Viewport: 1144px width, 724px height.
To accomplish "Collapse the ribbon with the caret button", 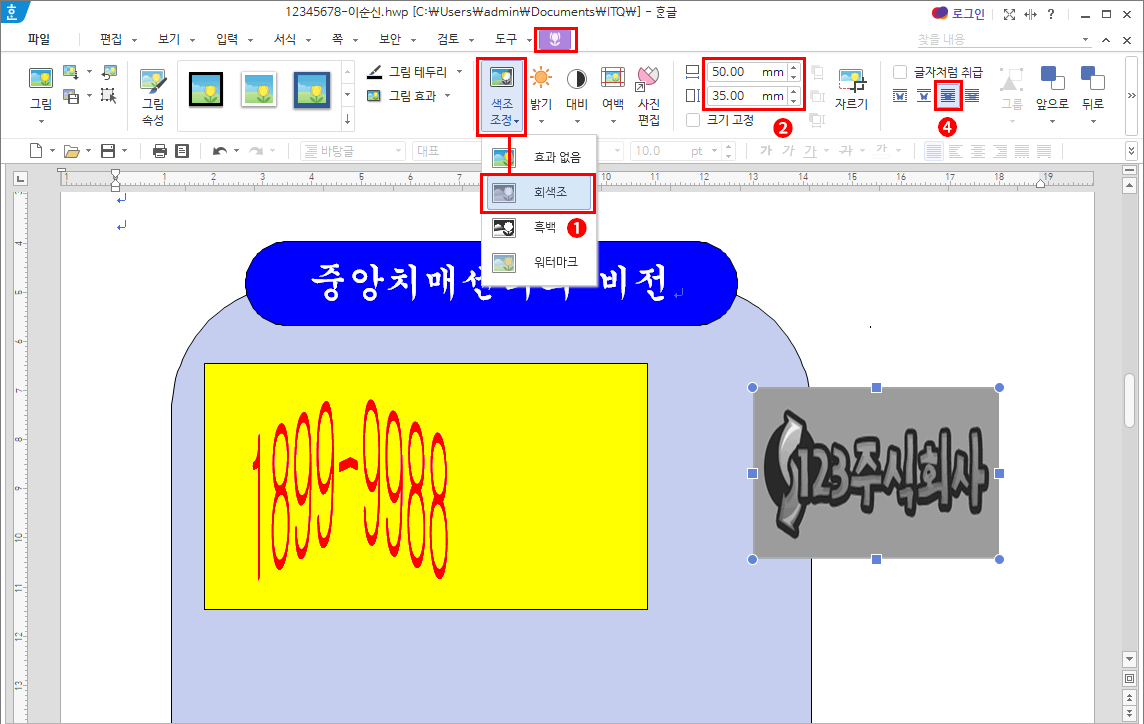I will click(1106, 40).
